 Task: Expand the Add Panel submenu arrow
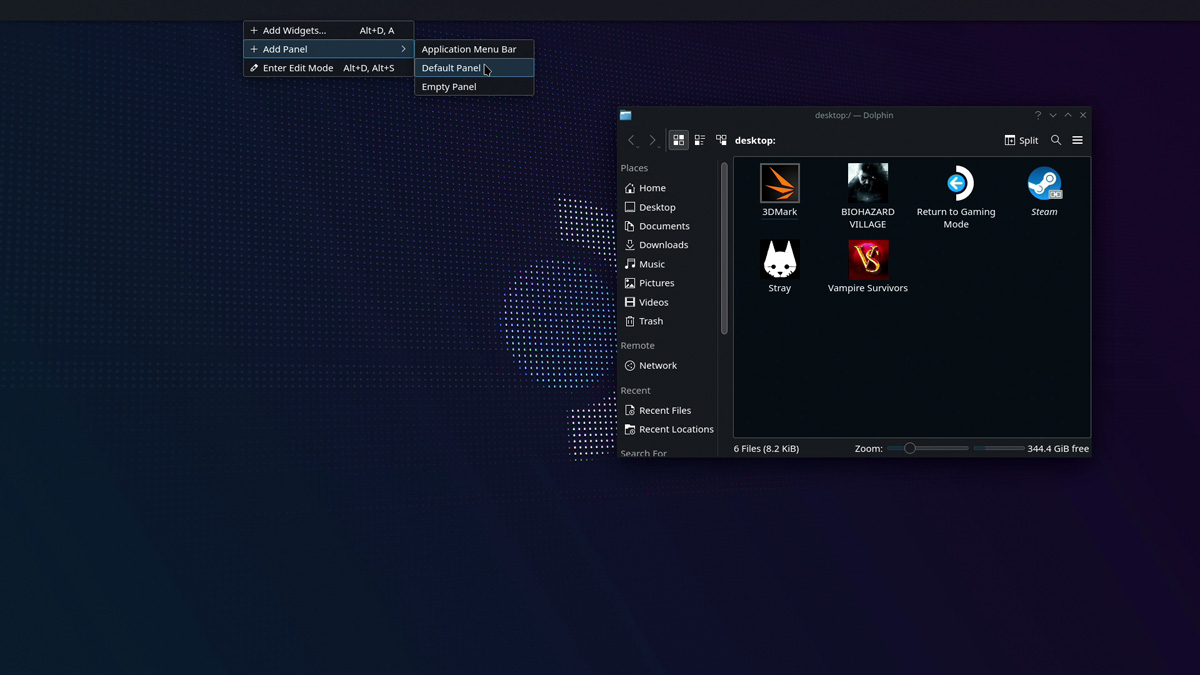403,49
